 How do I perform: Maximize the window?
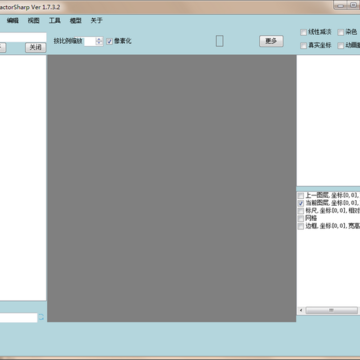(x=353, y=5)
